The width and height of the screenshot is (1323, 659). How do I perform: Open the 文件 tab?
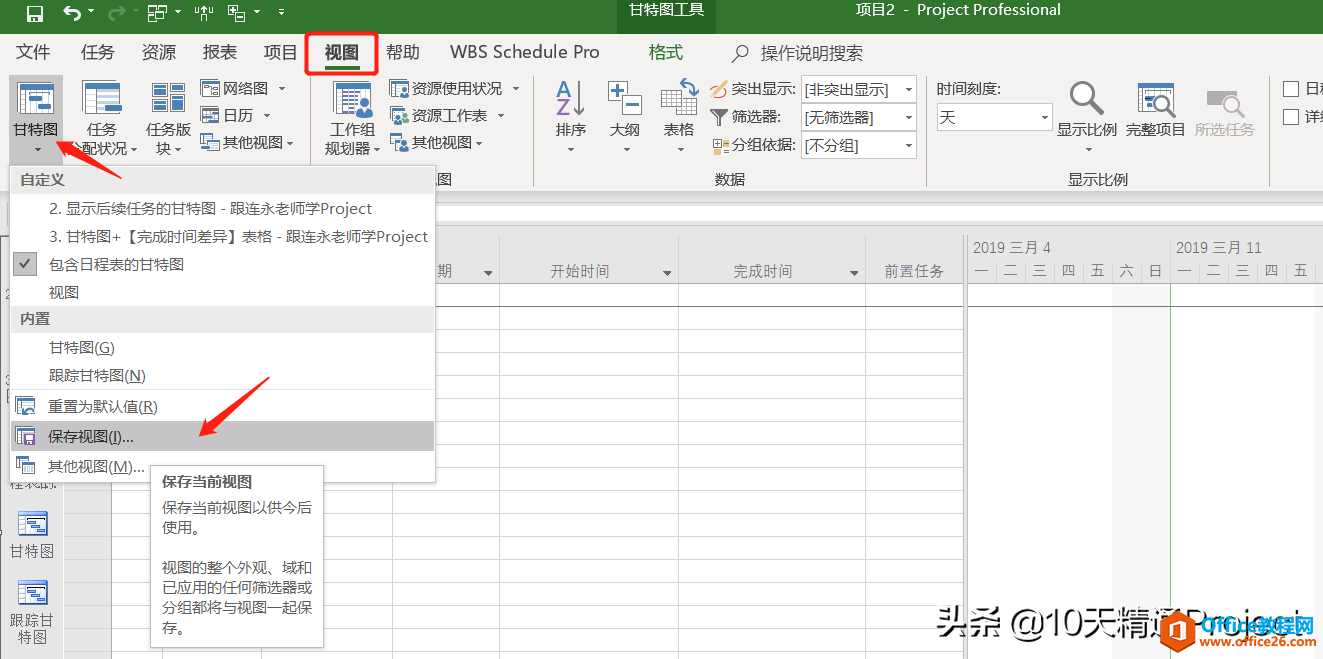[x=33, y=52]
